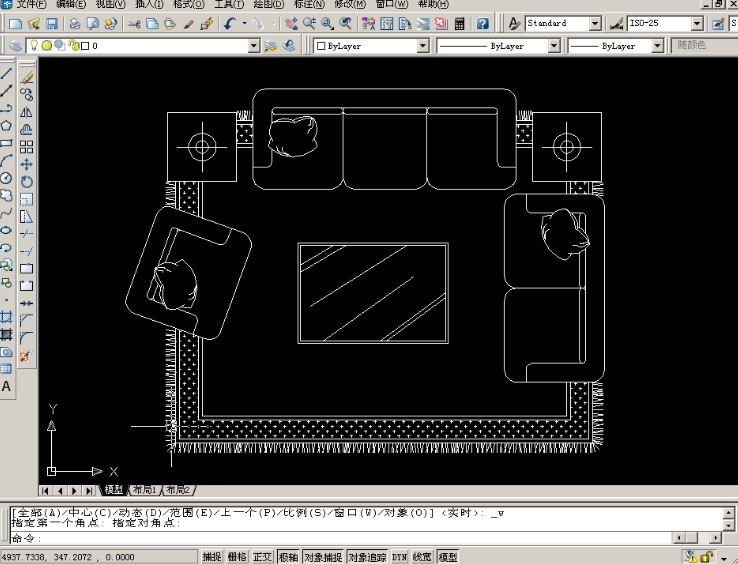Click the Help question mark icon
The width and height of the screenshot is (738, 564).
482,24
